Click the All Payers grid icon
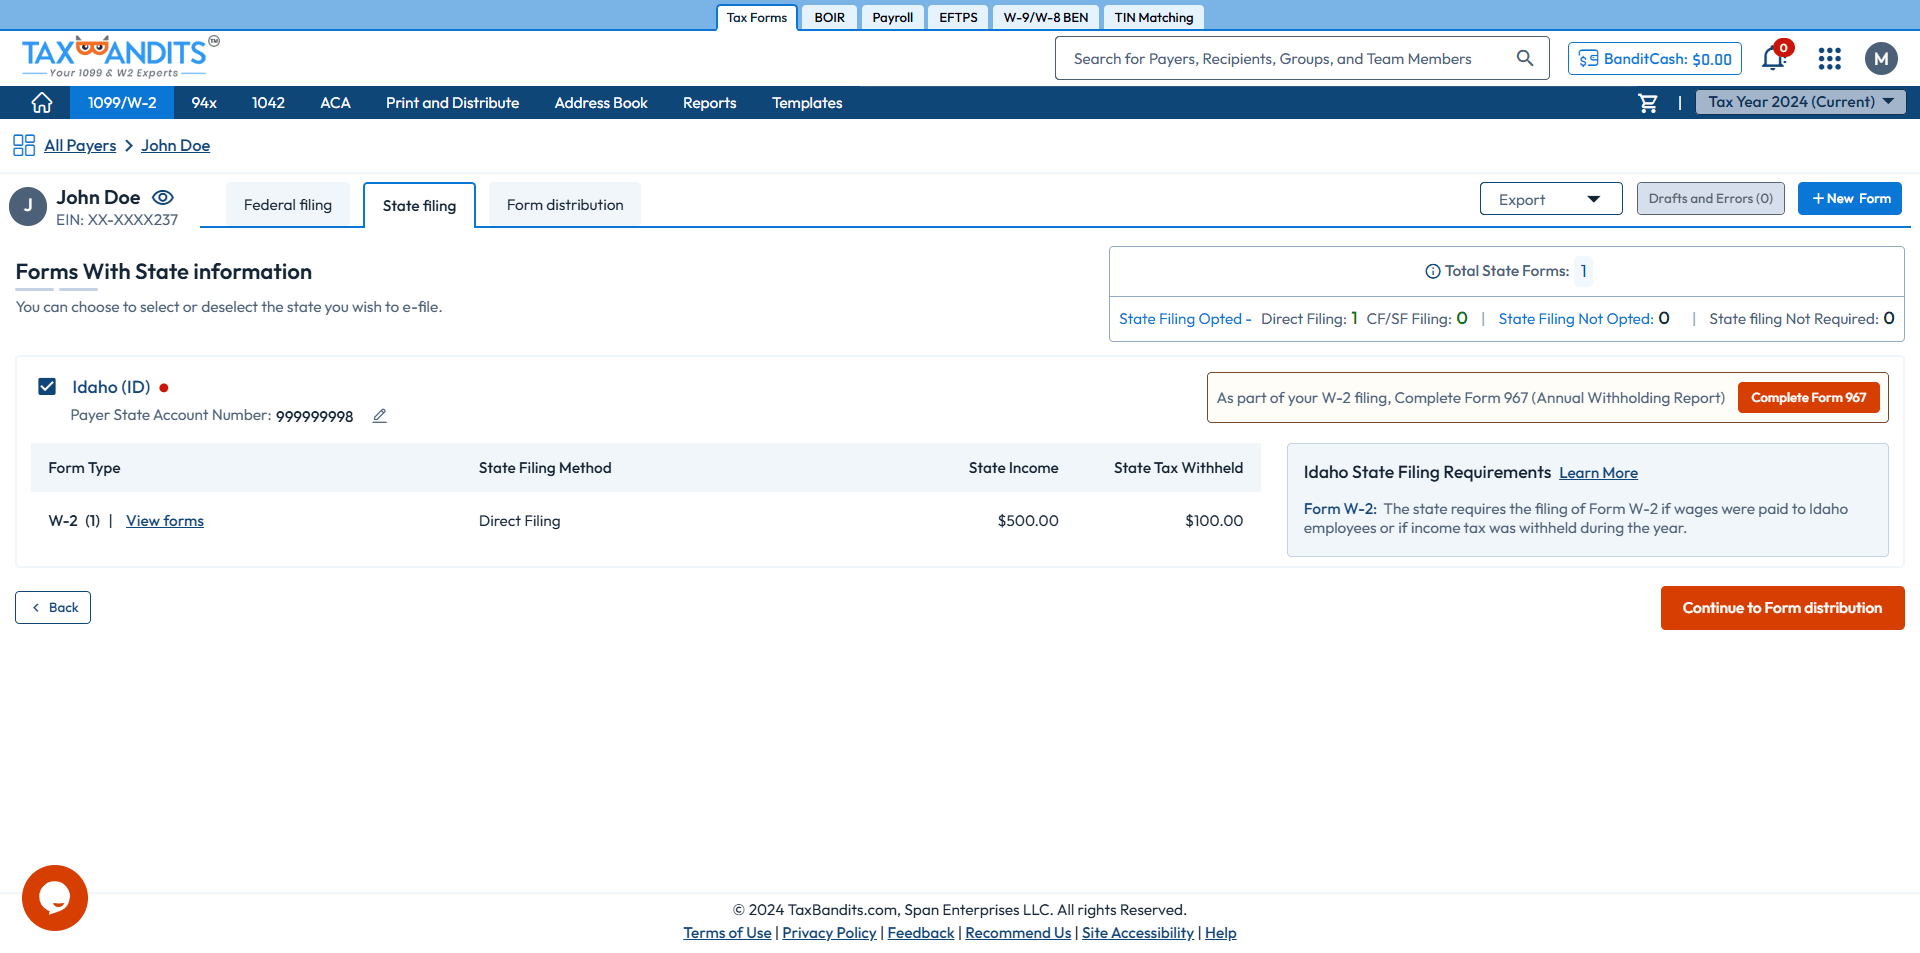This screenshot has height=953, width=1920. 24,146
